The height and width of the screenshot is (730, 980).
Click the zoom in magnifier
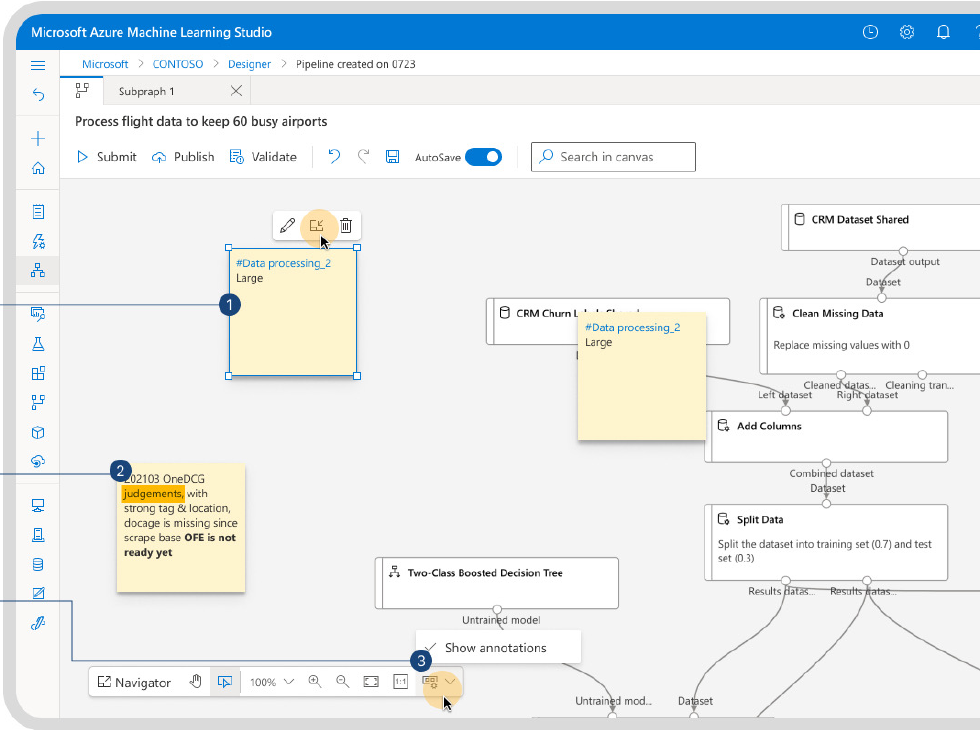(315, 681)
